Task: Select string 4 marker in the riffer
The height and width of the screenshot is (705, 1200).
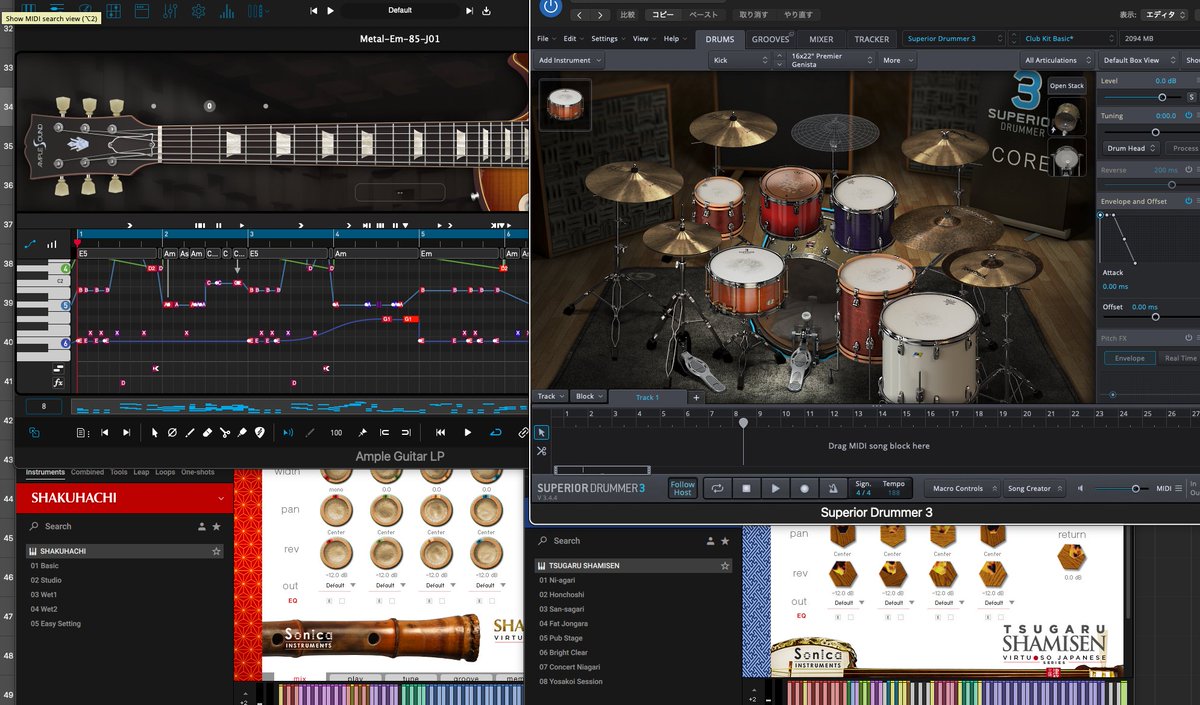Action: click(66, 268)
